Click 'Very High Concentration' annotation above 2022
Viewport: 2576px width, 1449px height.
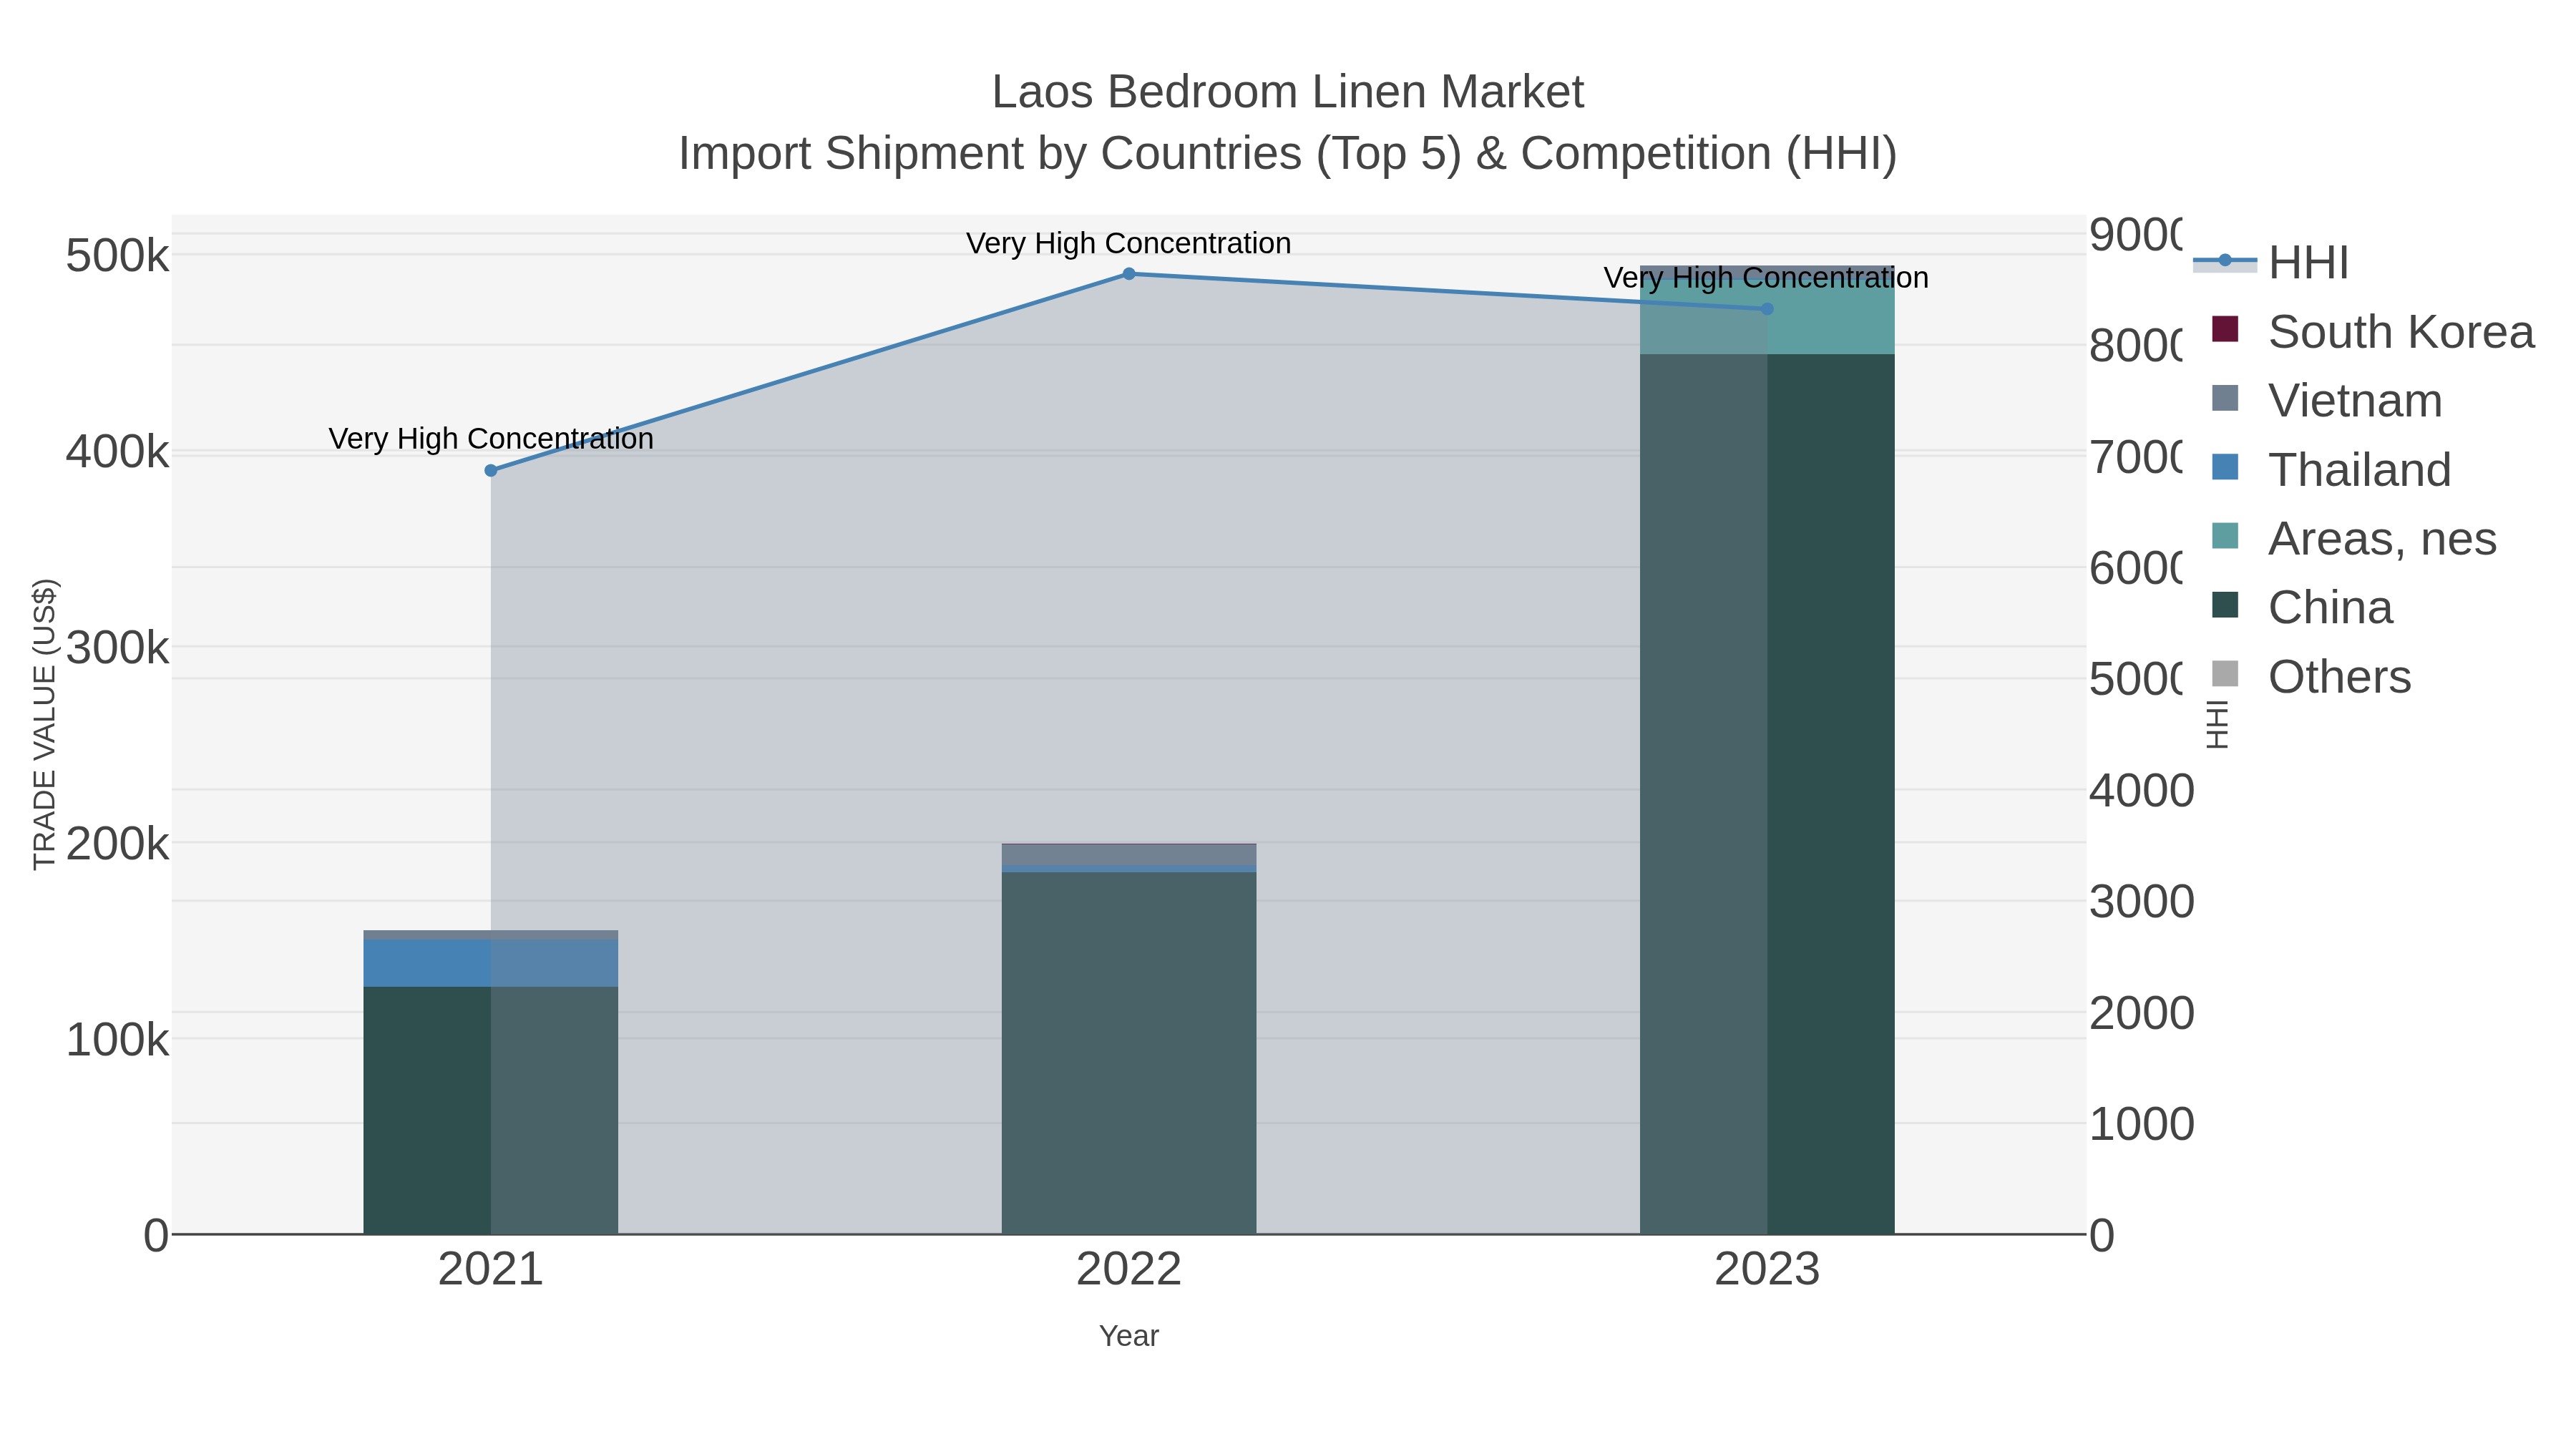pyautogui.click(x=1129, y=244)
